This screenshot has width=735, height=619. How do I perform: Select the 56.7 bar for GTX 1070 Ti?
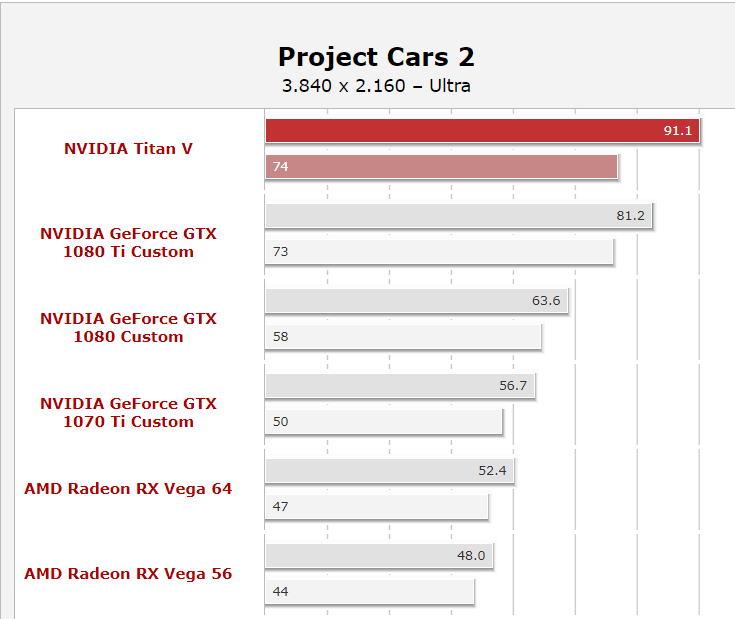(400, 386)
